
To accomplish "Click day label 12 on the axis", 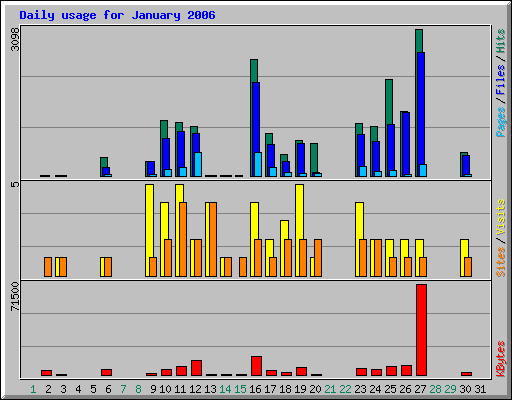I will point(195,389).
